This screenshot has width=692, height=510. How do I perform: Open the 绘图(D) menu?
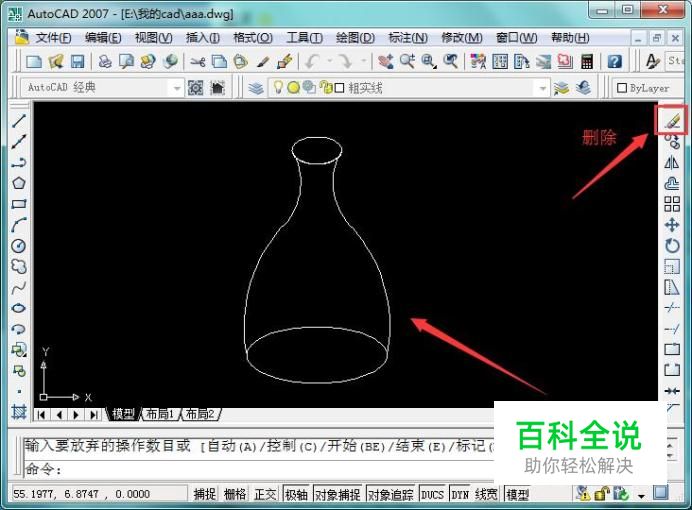pos(355,38)
